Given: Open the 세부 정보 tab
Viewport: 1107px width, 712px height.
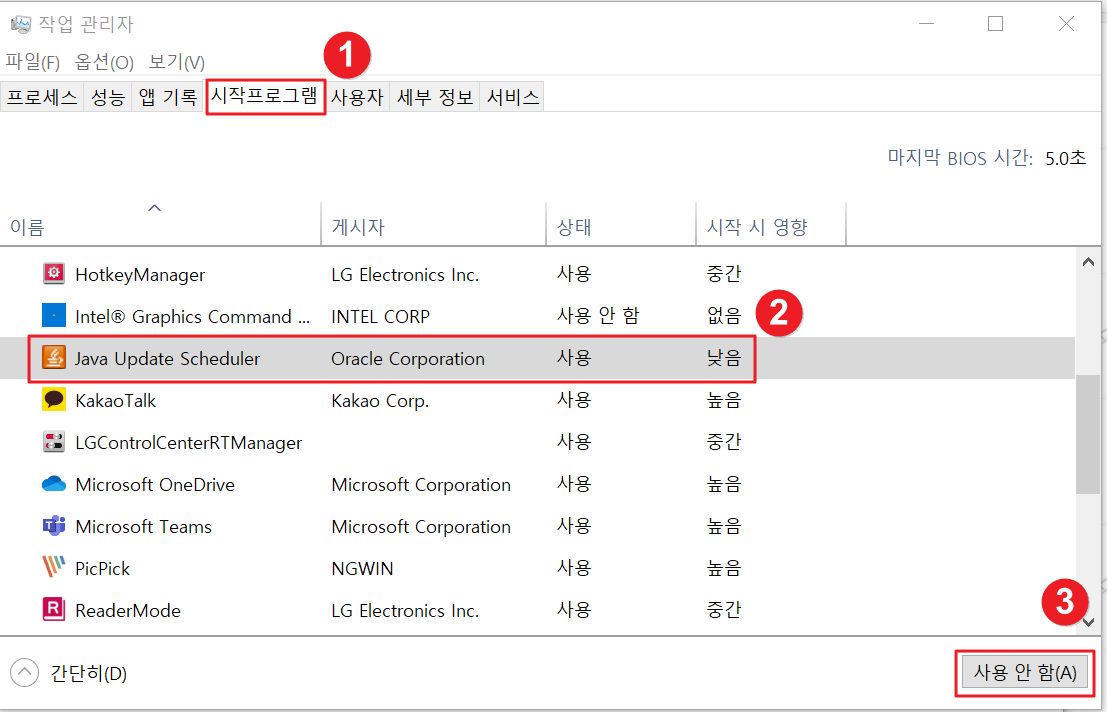Looking at the screenshot, I should (x=434, y=96).
